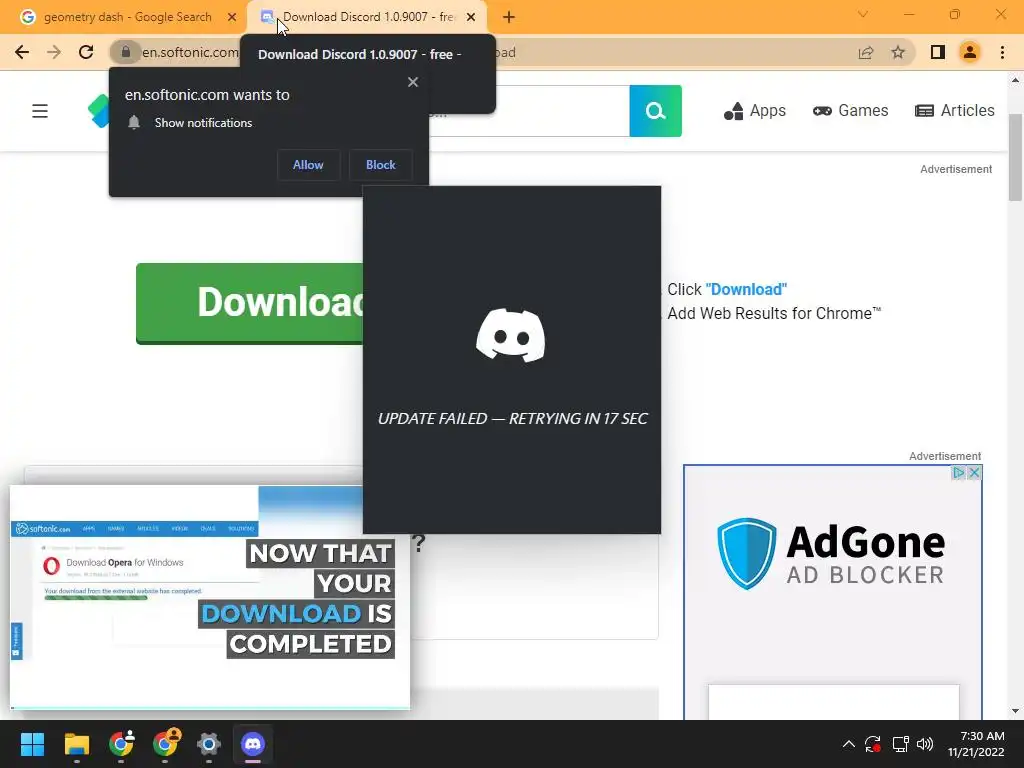The image size is (1024, 768).
Task: Open the Windows Start menu
Action: (32, 744)
